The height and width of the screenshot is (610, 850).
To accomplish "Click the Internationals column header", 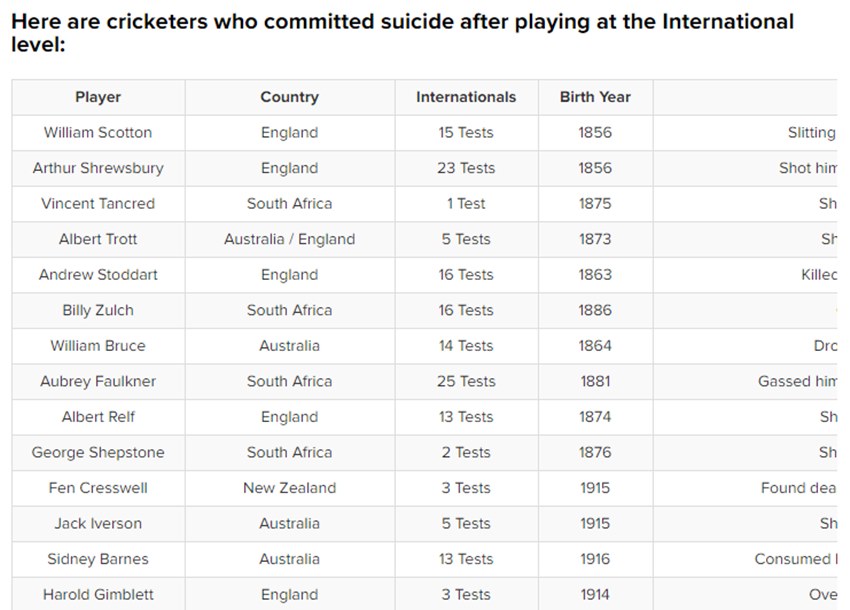I will coord(466,97).
